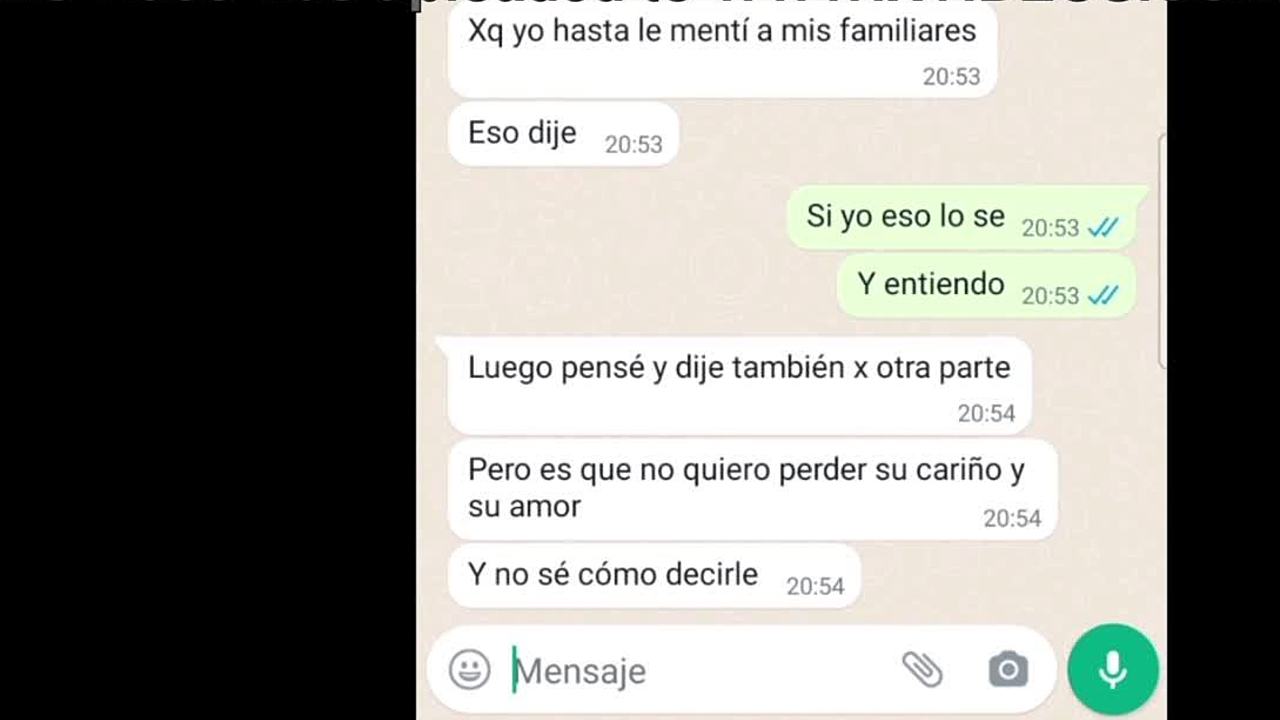The image size is (1280, 720).
Task: Tap the 20:54 timestamp under 'su amor'
Action: coord(1012,518)
